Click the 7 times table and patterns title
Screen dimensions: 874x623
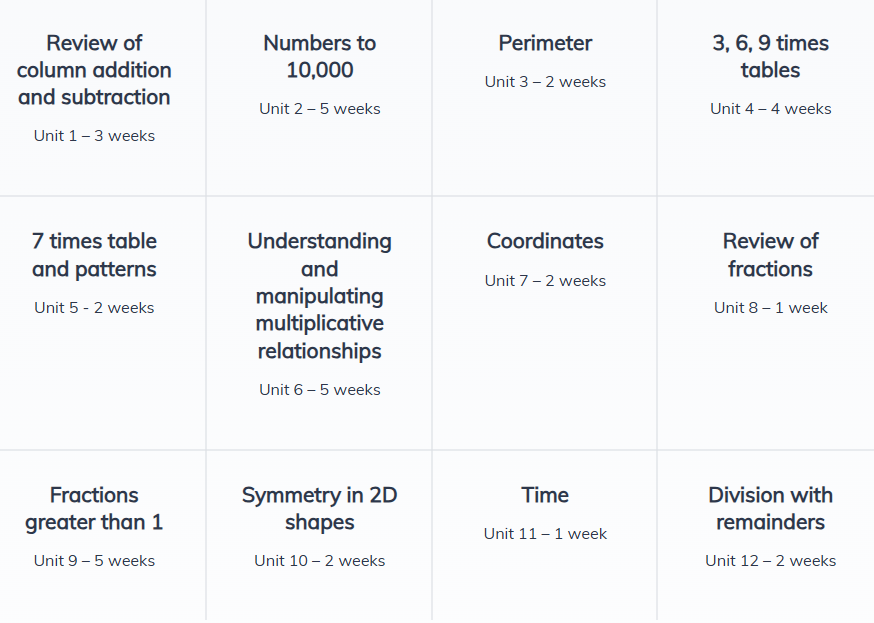tap(94, 255)
